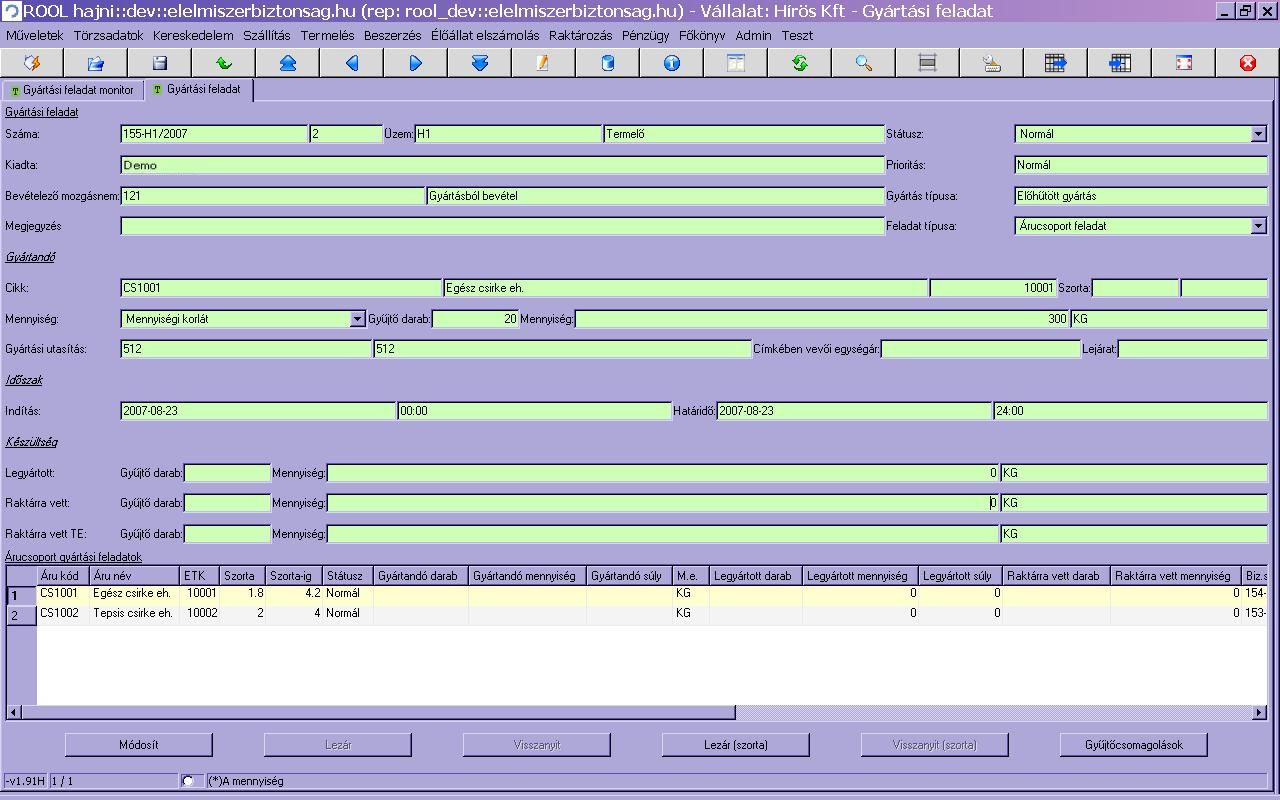The width and height of the screenshot is (1280, 800).
Task: Click the blue info circle icon
Action: [x=671, y=63]
